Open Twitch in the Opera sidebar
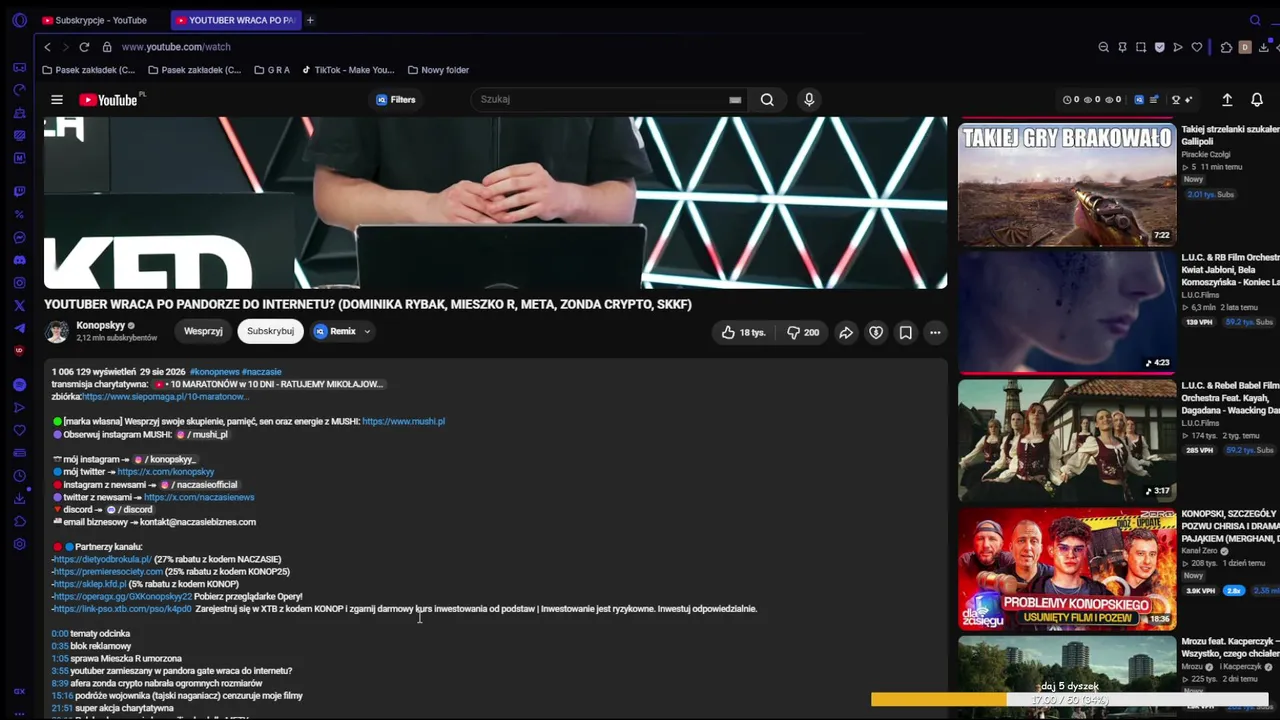 [19, 192]
